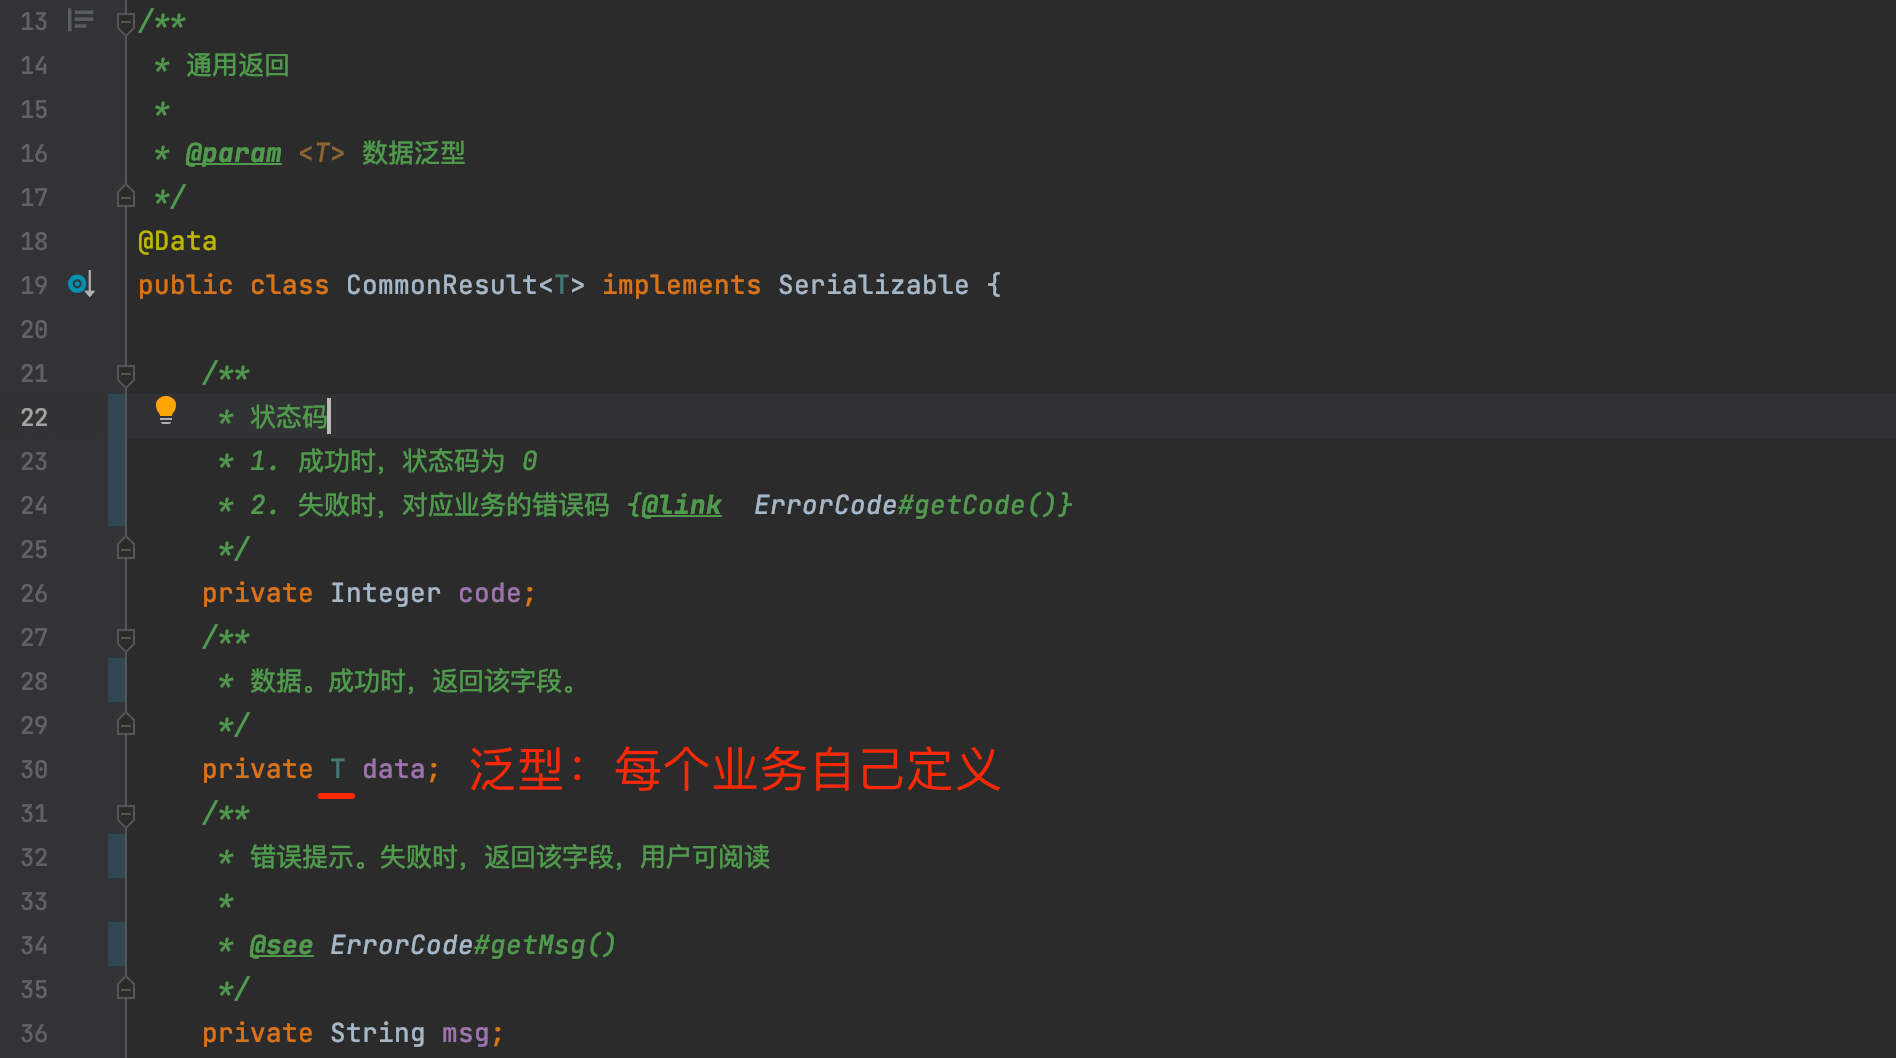Viewport: 1896px width, 1058px height.
Task: Click the @Data annotation
Action: click(x=177, y=241)
